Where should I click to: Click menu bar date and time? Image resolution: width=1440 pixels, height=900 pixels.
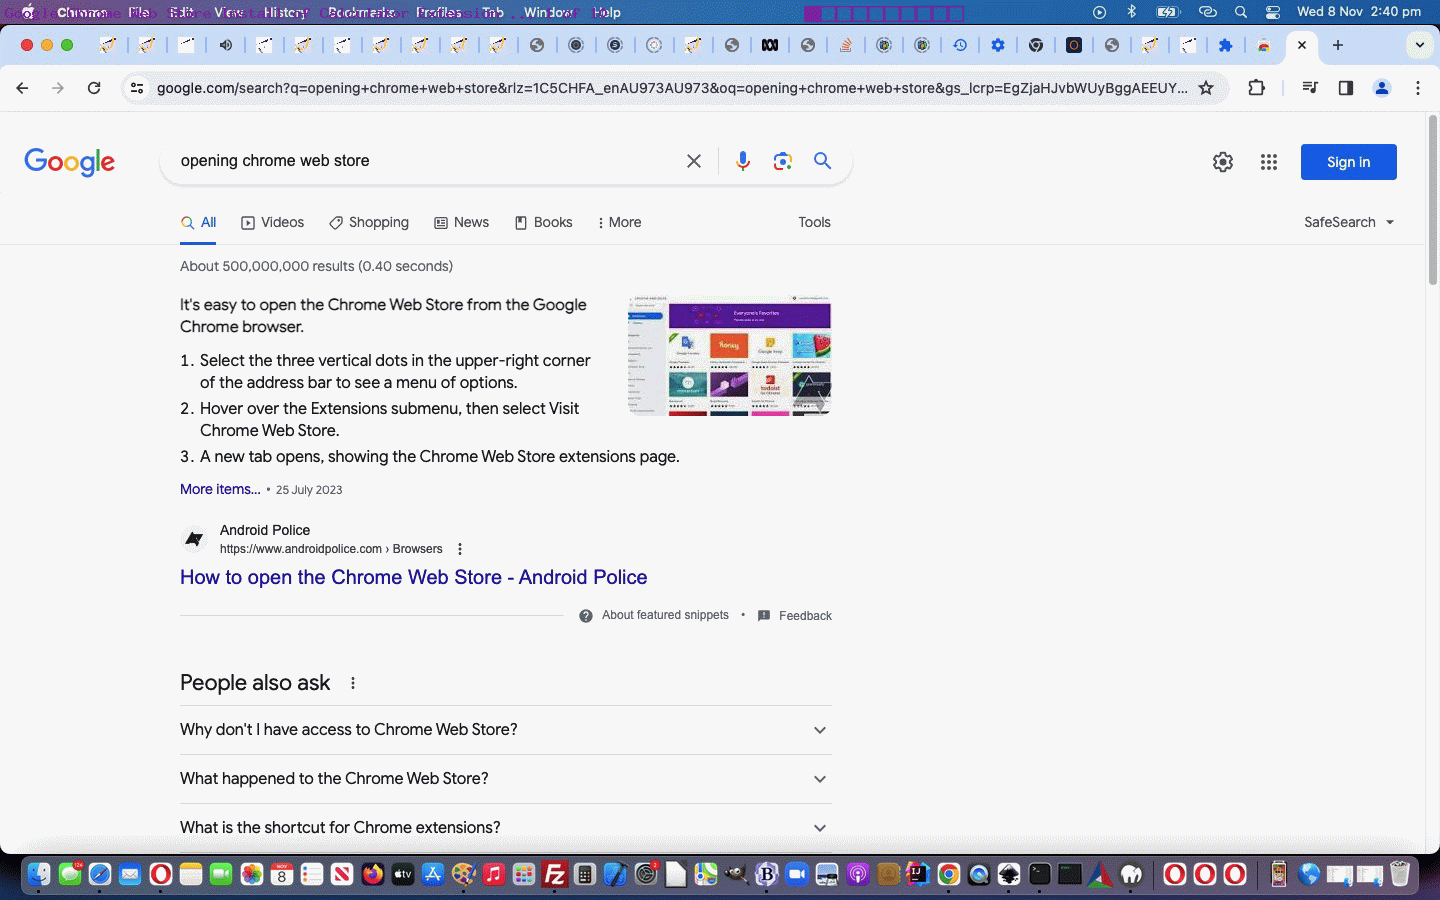pos(1358,12)
